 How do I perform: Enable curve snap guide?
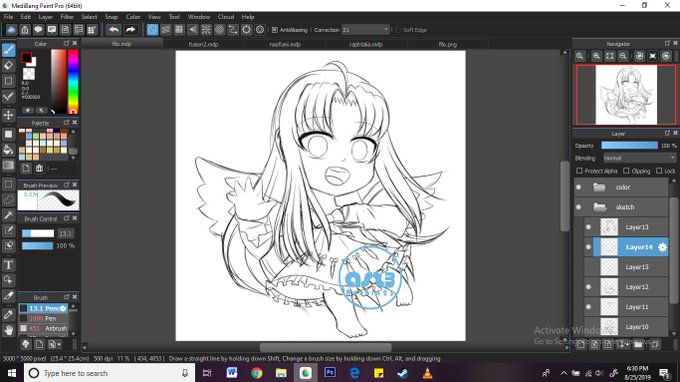pyautogui.click(x=233, y=29)
